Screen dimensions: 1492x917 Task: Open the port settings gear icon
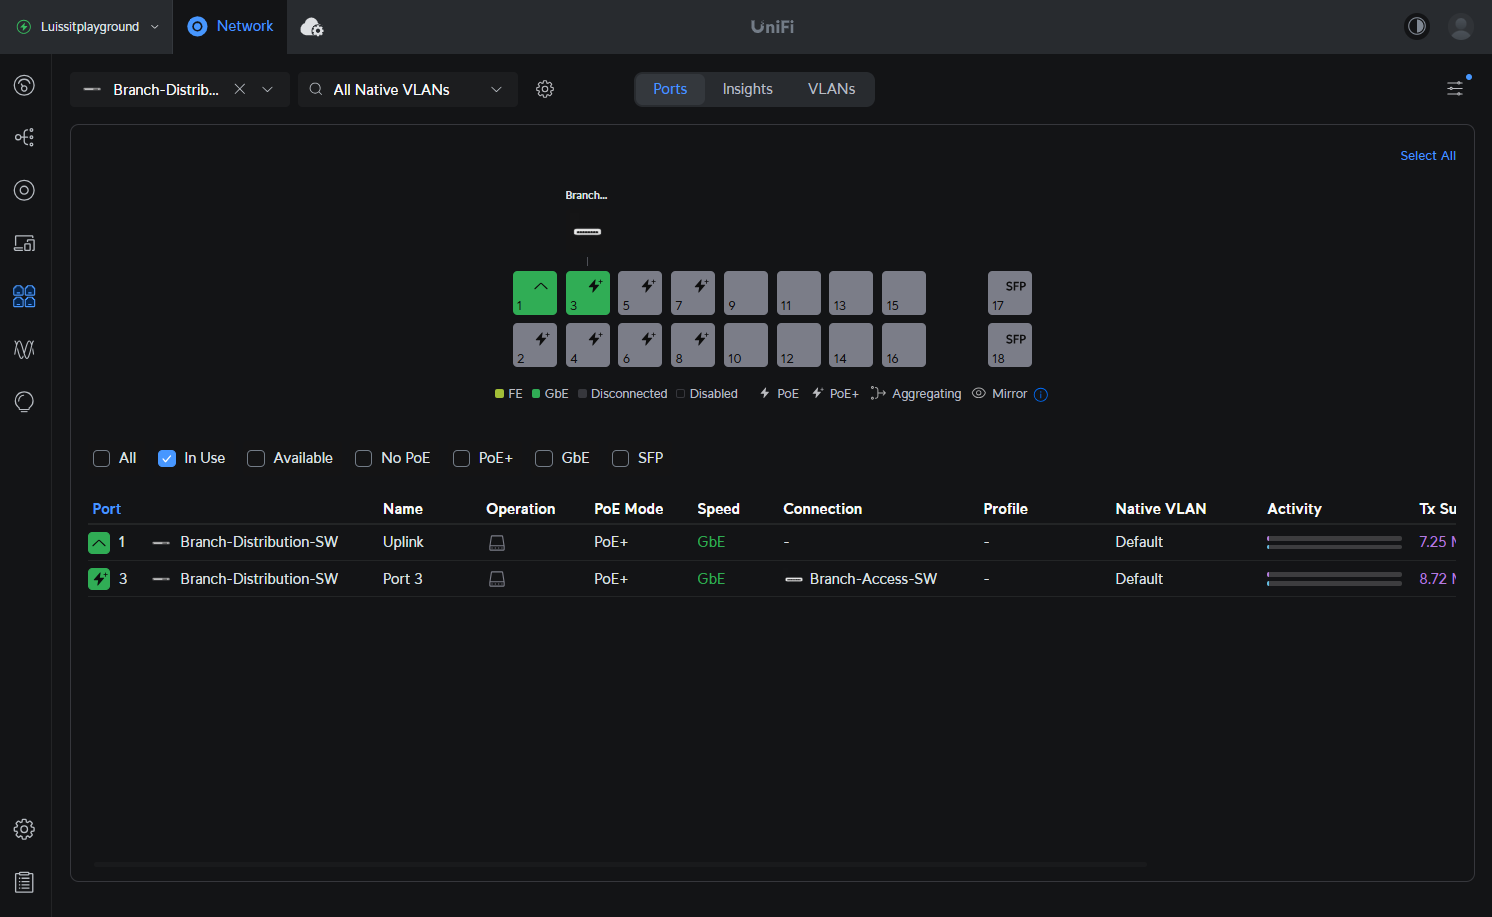tap(545, 89)
